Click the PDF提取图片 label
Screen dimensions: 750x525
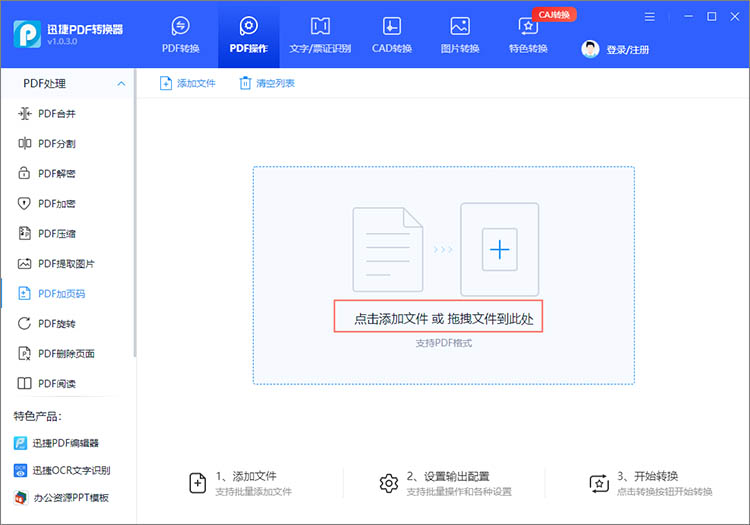pos(66,263)
